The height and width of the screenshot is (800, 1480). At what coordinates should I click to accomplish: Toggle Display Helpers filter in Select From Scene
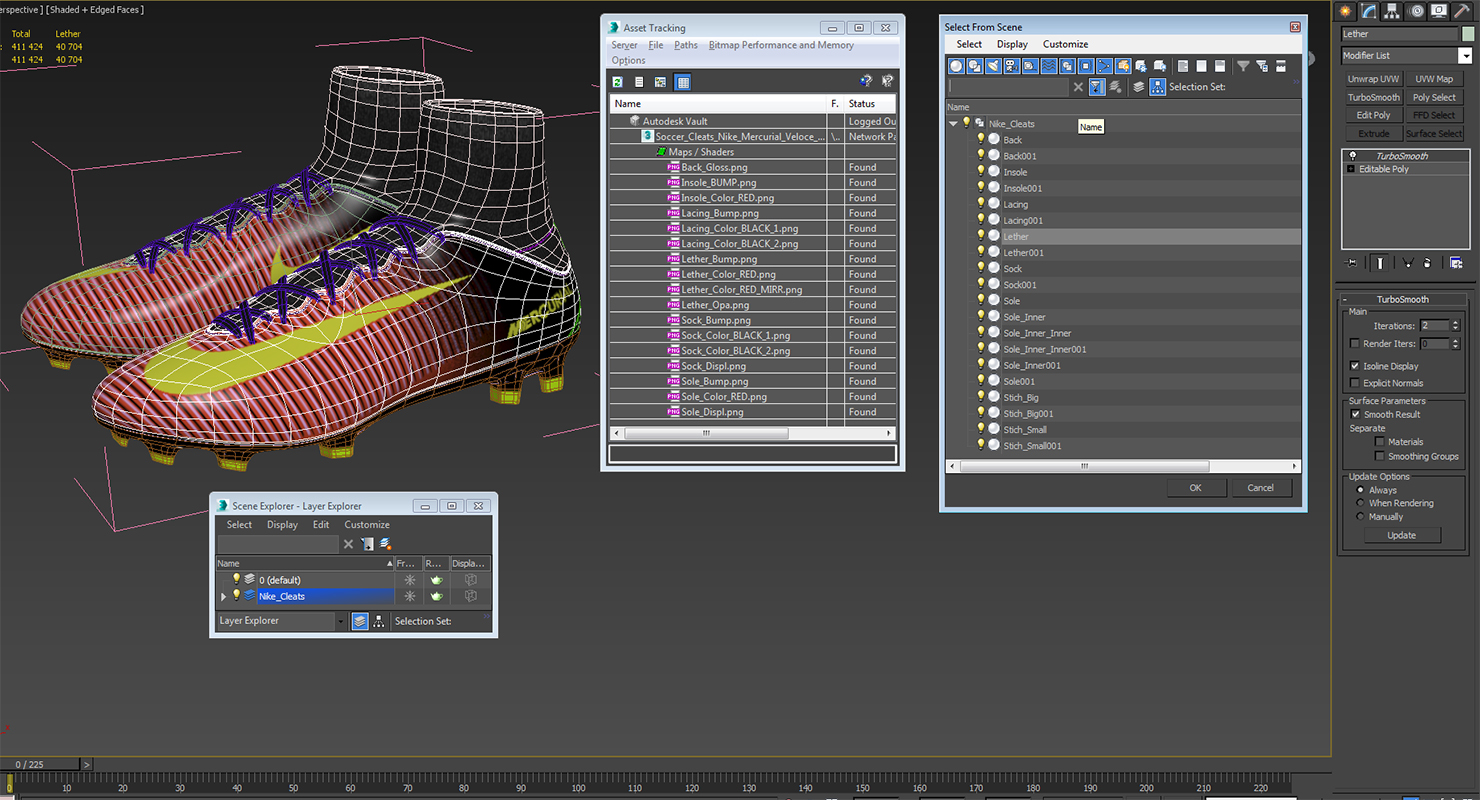pos(1030,66)
